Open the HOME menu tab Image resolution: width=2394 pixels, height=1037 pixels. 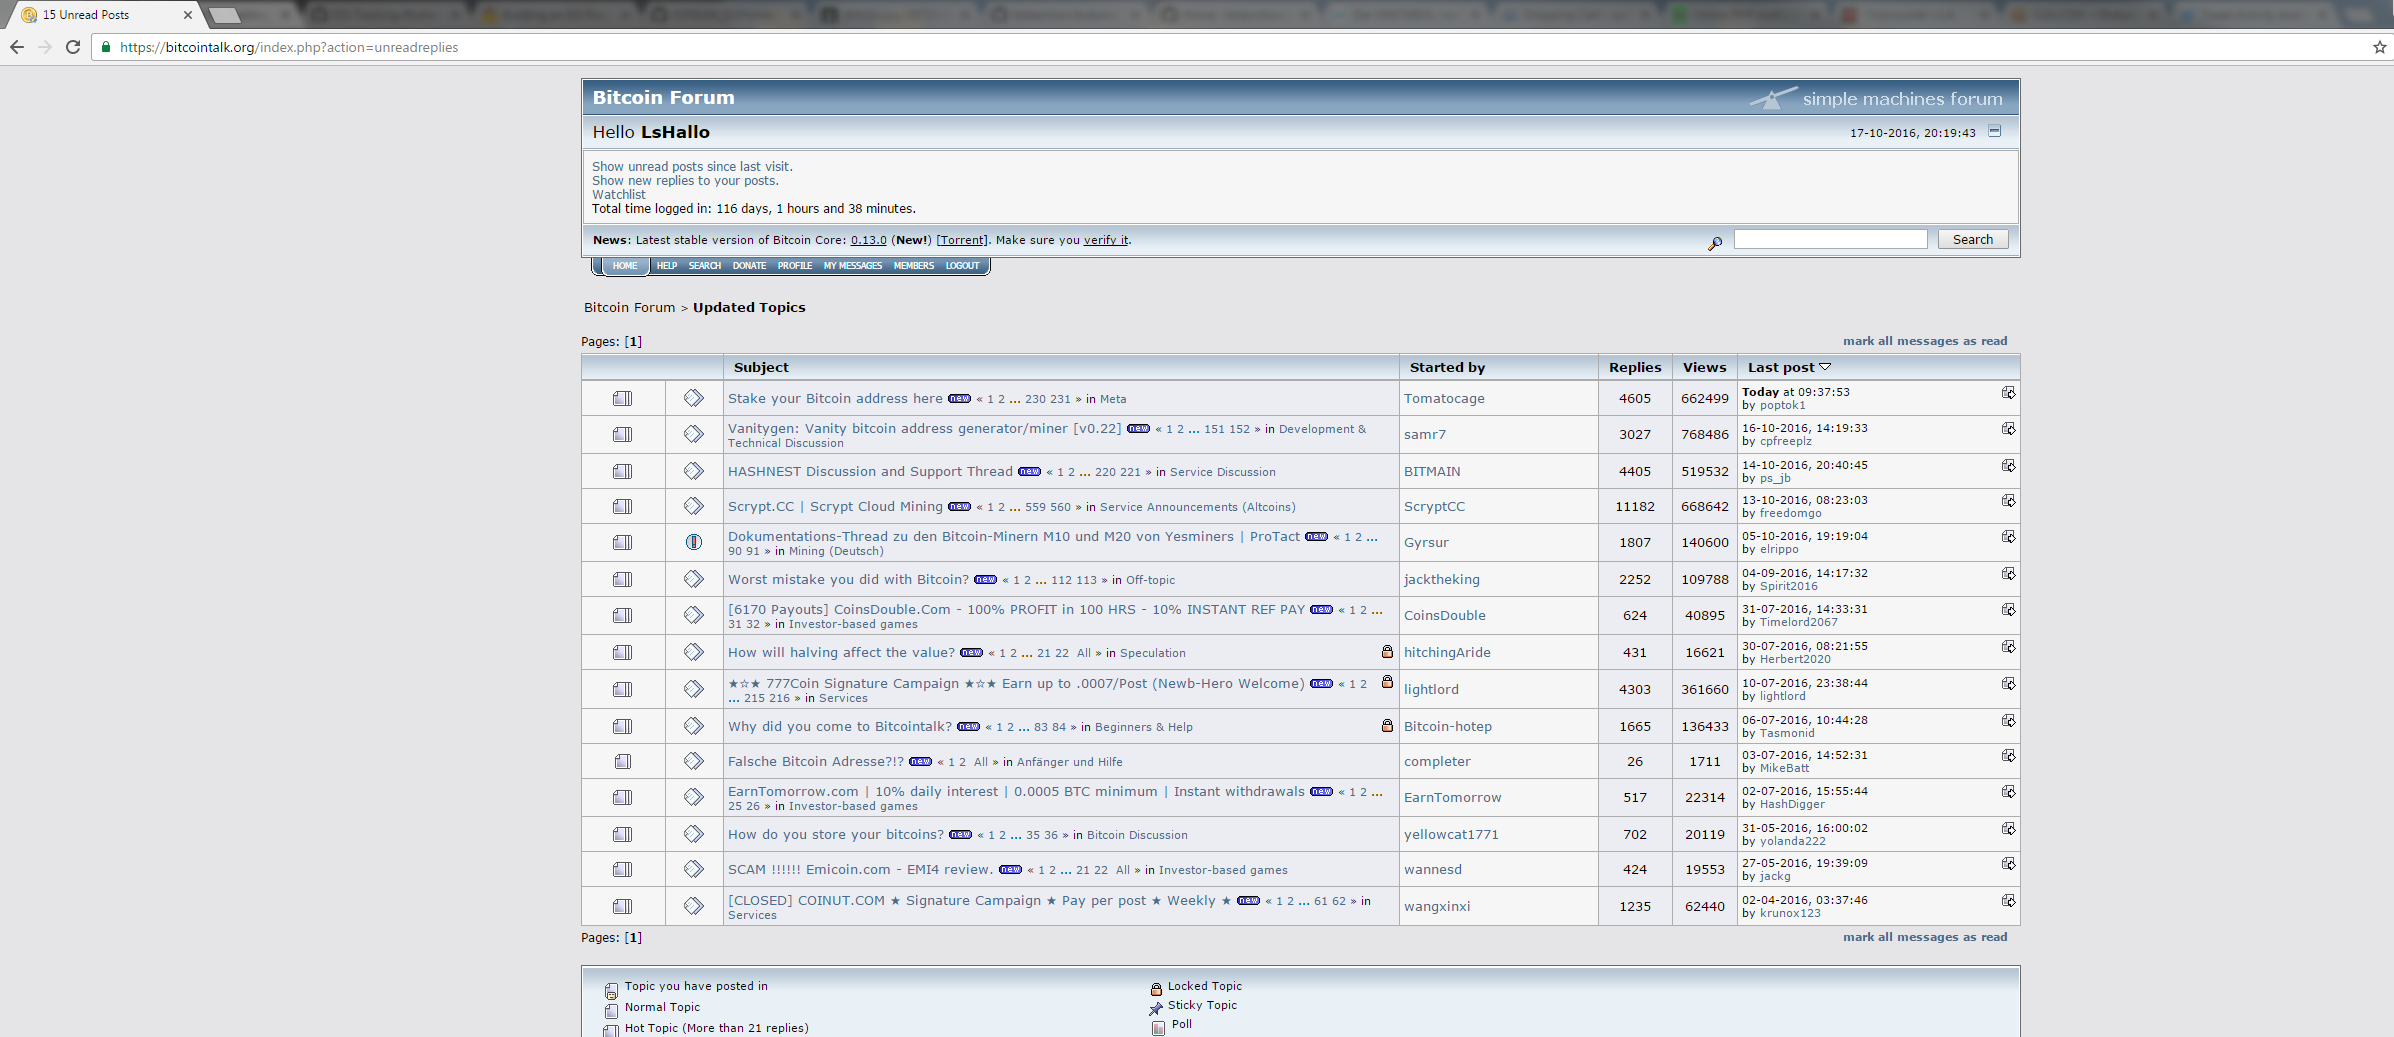(625, 266)
